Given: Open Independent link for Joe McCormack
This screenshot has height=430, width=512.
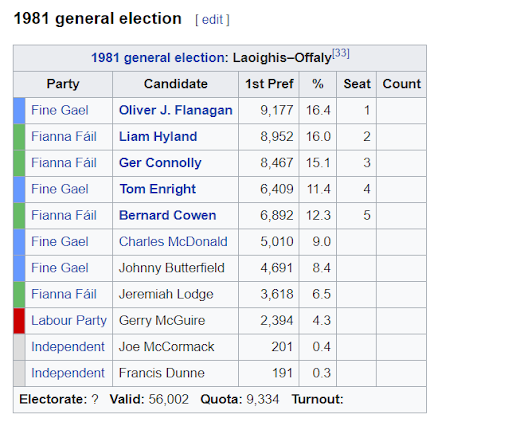Looking at the screenshot, I should pos(68,347).
